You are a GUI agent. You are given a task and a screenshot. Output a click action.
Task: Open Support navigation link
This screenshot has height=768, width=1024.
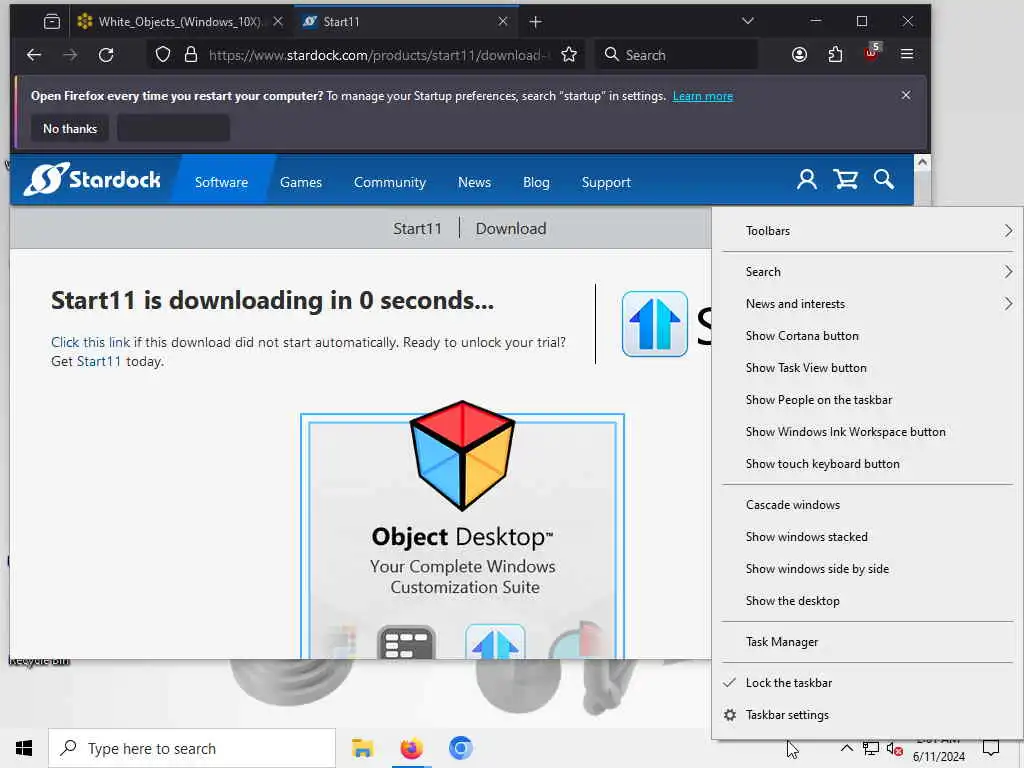pyautogui.click(x=606, y=183)
